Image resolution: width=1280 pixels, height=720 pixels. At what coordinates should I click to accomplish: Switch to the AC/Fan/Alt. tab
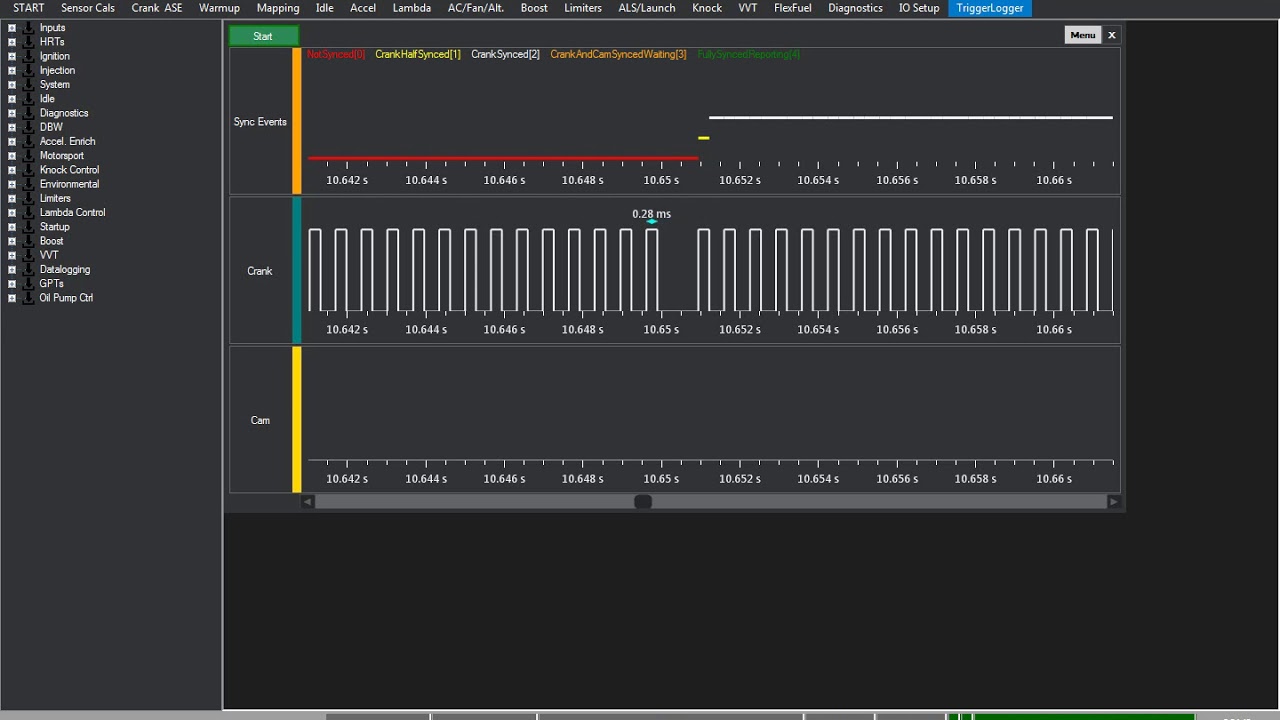pos(476,8)
